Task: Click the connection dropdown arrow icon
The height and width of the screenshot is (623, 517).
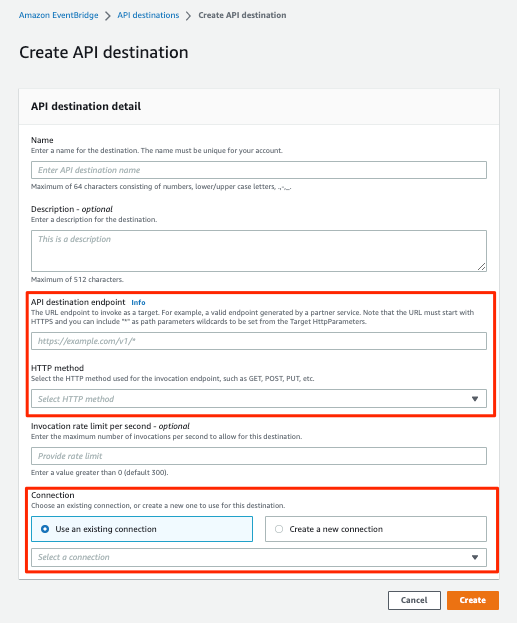Action: (x=475, y=557)
